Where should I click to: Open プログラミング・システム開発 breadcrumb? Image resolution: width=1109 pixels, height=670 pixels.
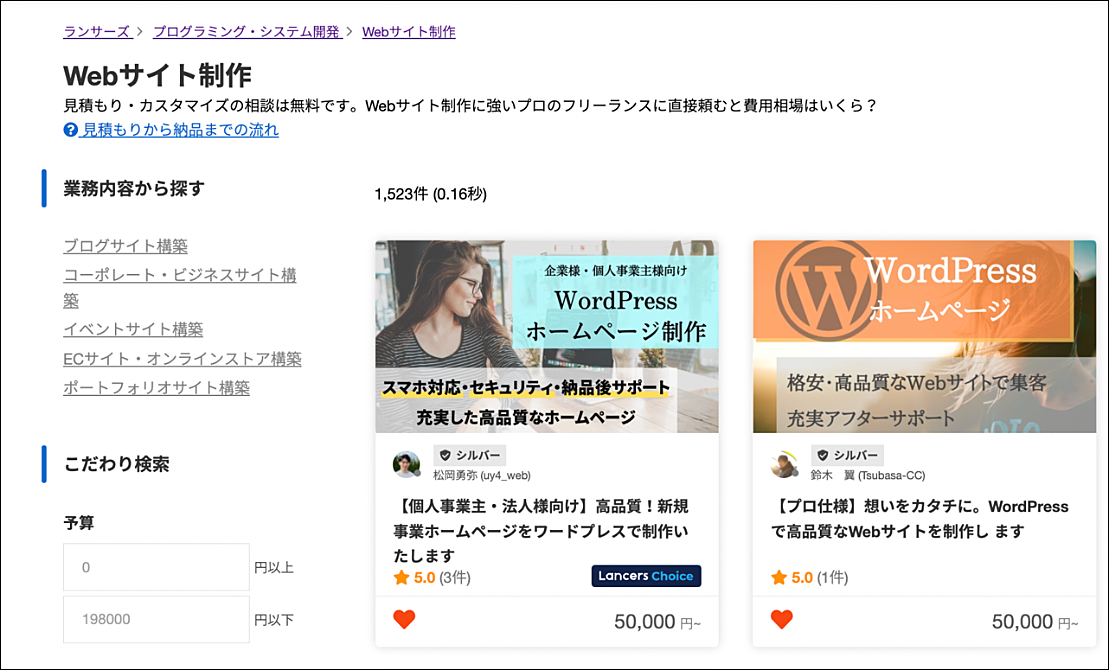pos(247,32)
